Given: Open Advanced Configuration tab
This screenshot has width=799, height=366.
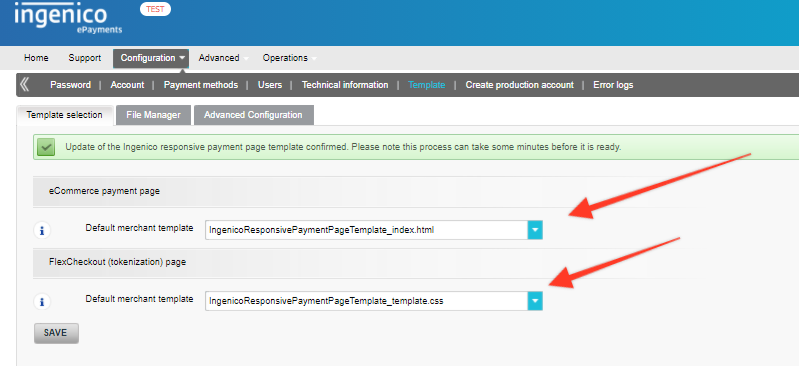Looking at the screenshot, I should pyautogui.click(x=253, y=115).
